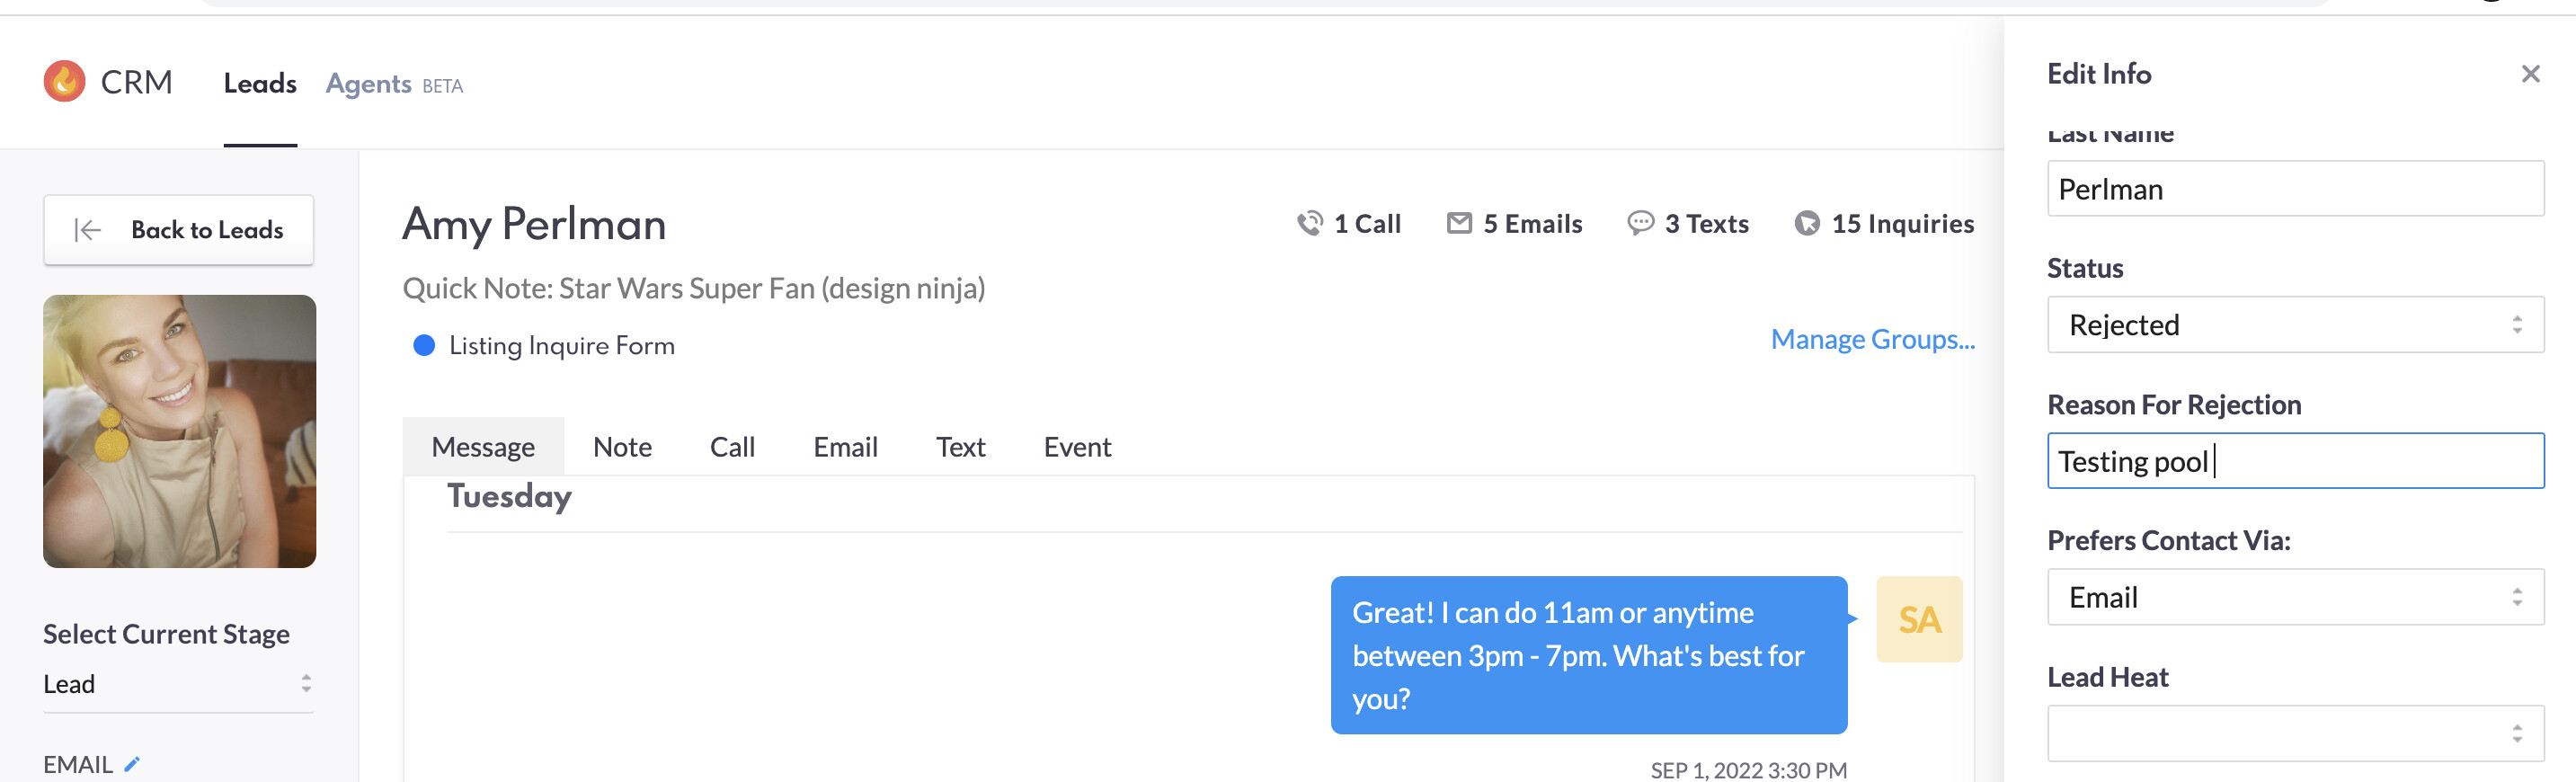Viewport: 2576px width, 782px height.
Task: Click the blue message bubble about 11am
Action: (x=1588, y=655)
